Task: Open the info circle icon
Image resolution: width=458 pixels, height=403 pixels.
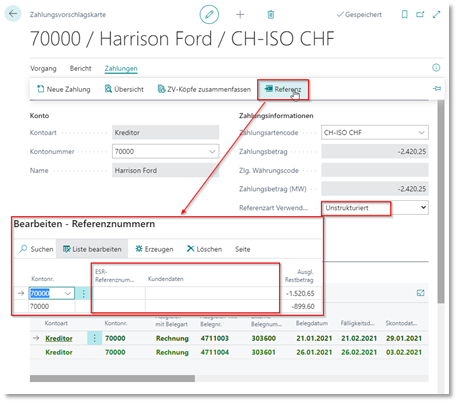Action: 436,68
